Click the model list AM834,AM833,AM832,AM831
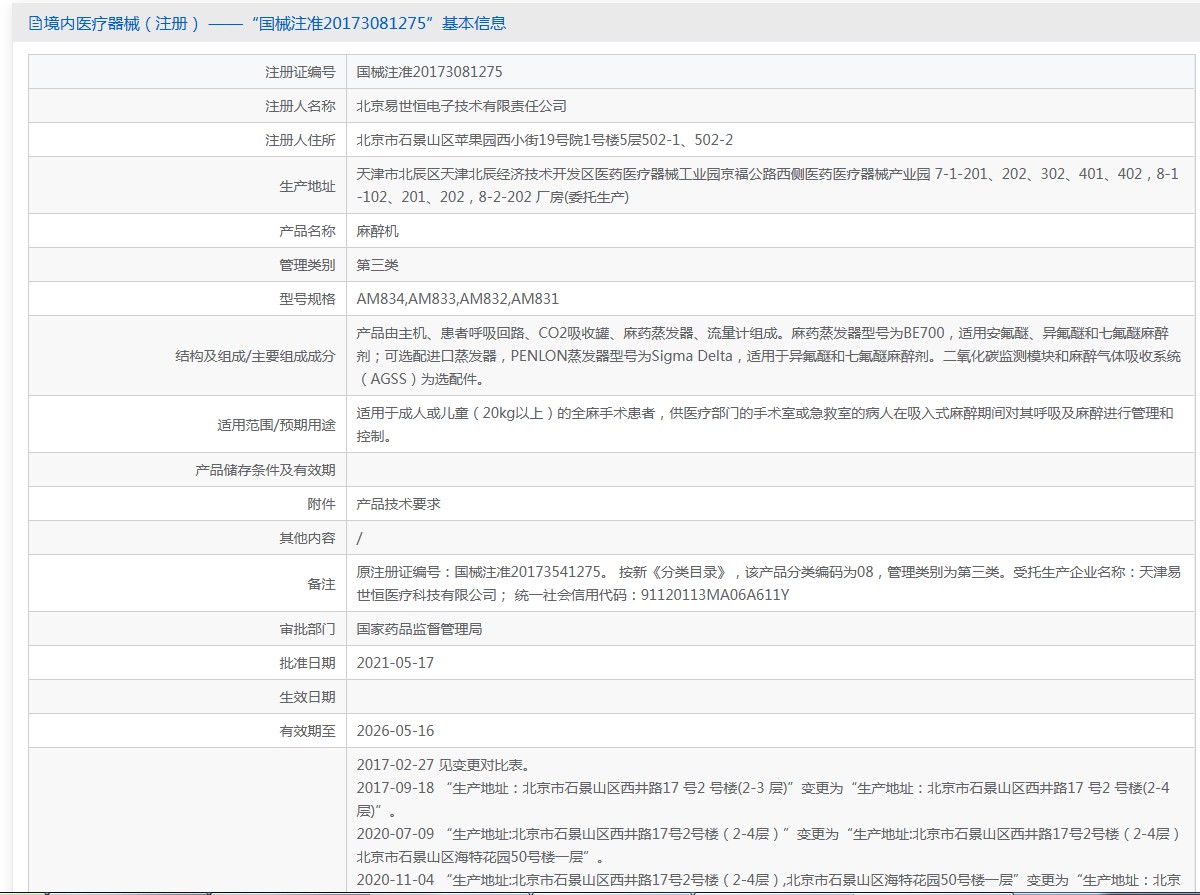1200x895 pixels. coord(457,299)
